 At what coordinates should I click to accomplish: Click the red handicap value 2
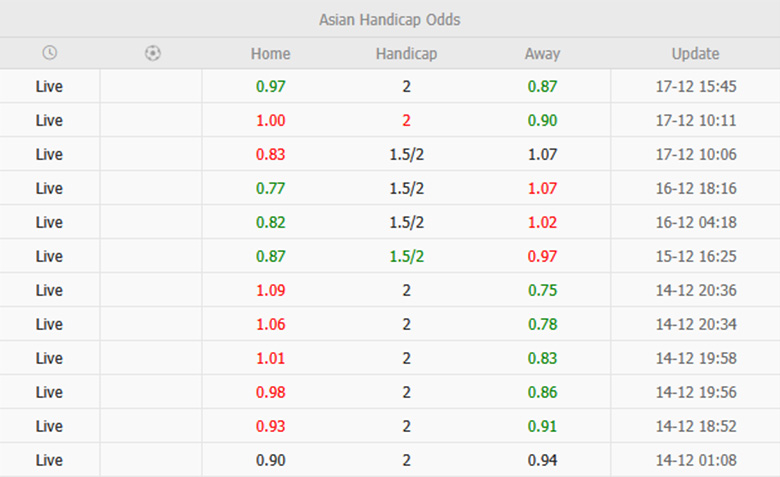pyautogui.click(x=406, y=120)
